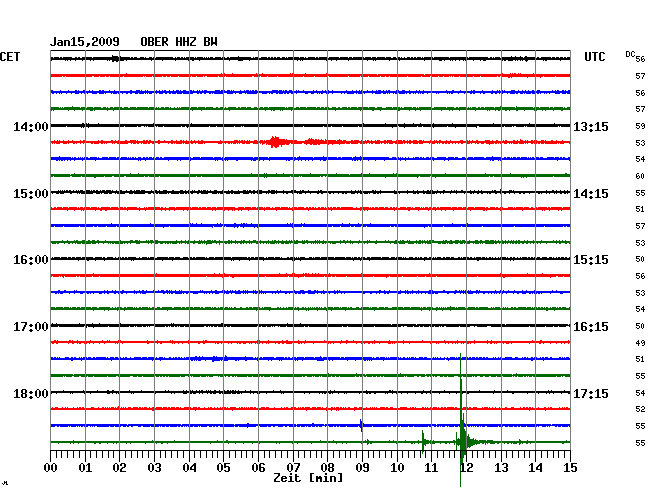This screenshot has height=494, width=650.
Task: Select the station label OBER HHZ BW
Action: tap(179, 42)
